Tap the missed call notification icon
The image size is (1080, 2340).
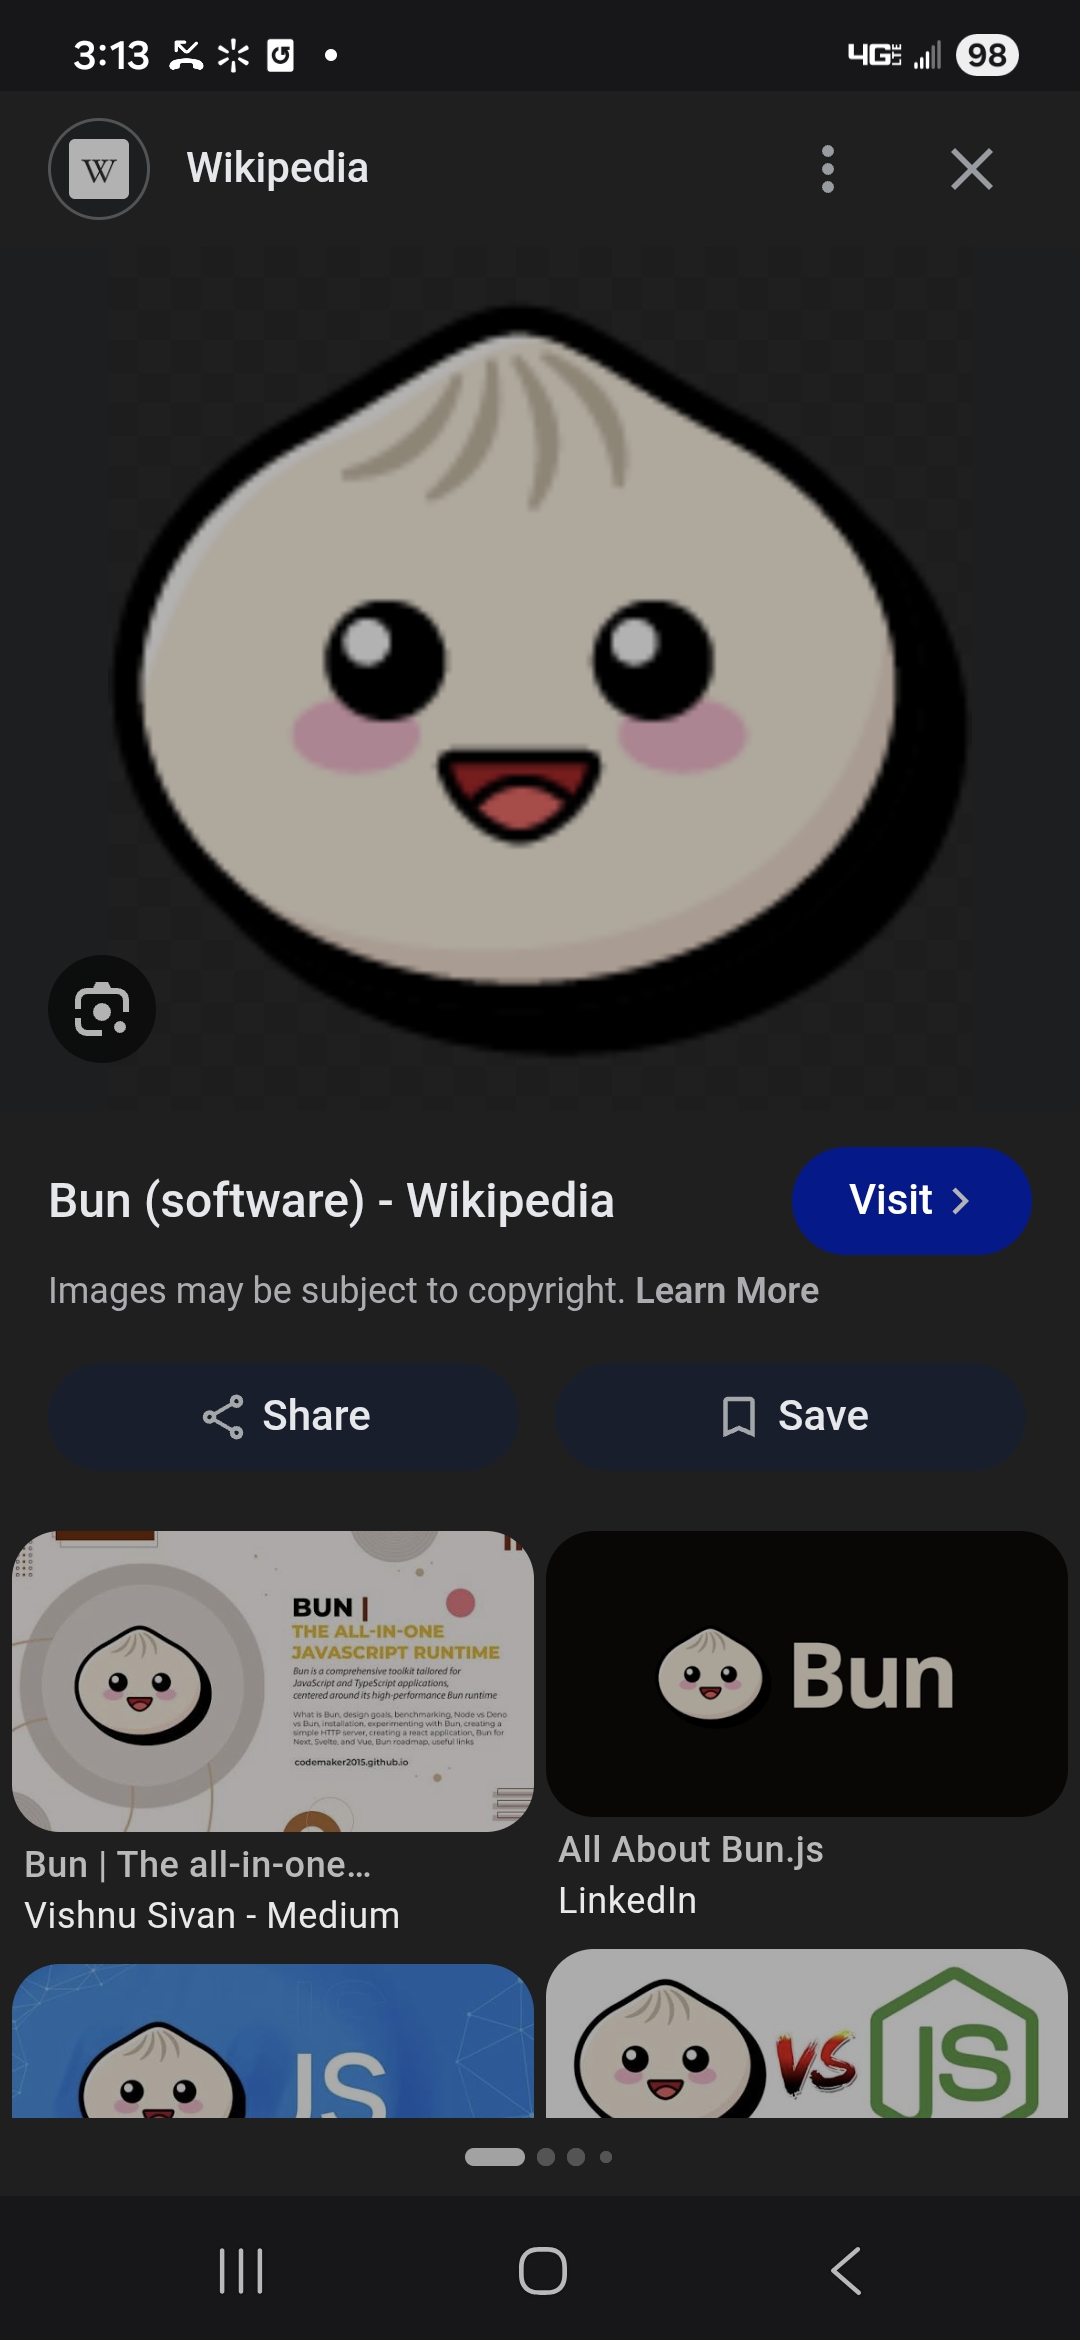pos(186,55)
